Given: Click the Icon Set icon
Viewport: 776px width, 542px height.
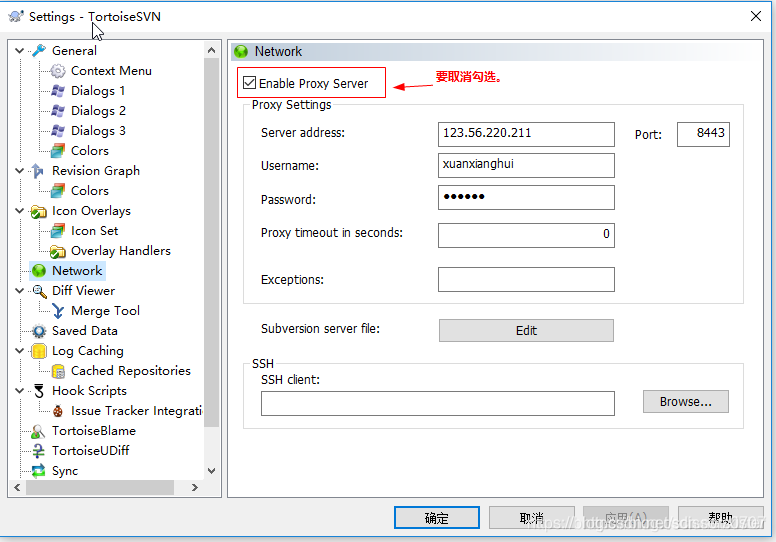Looking at the screenshot, I should pos(58,231).
